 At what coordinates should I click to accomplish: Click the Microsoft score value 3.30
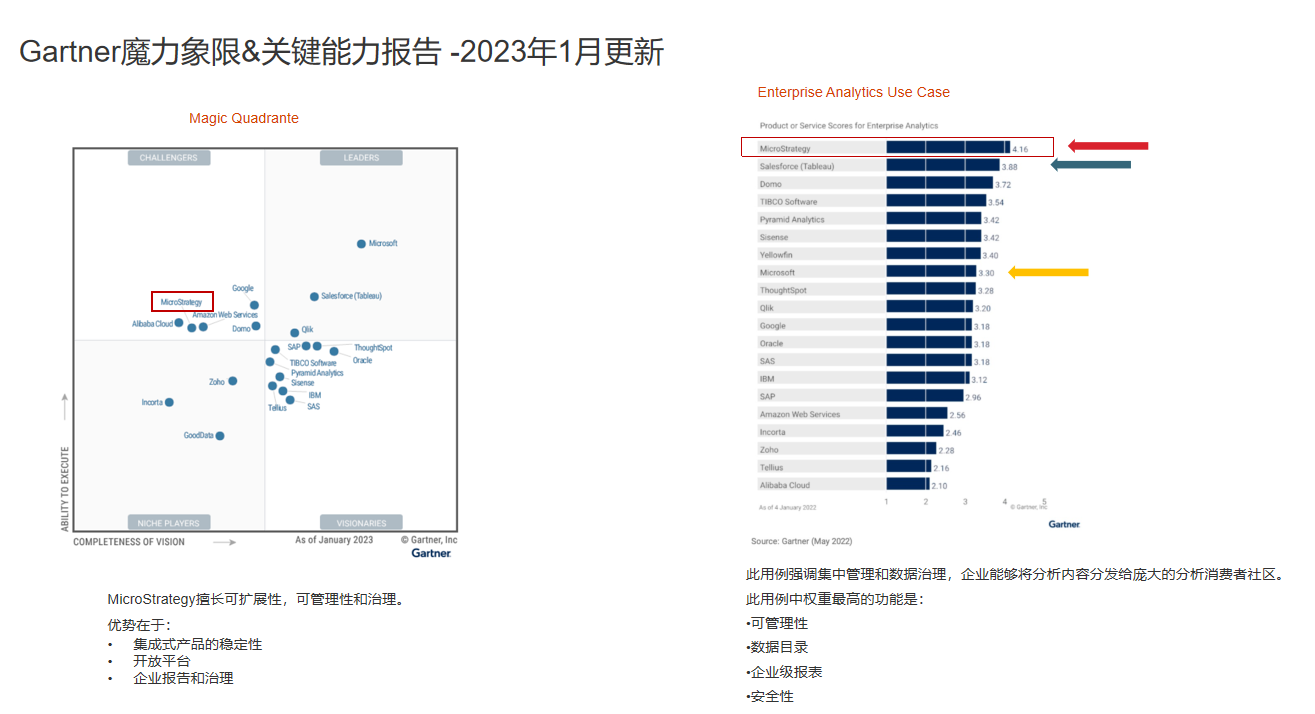[986, 273]
